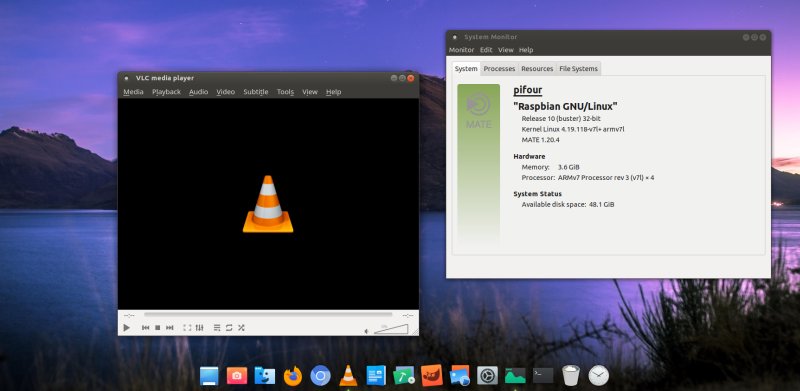
Task: Open the VLC Playback menu
Action: click(x=166, y=92)
